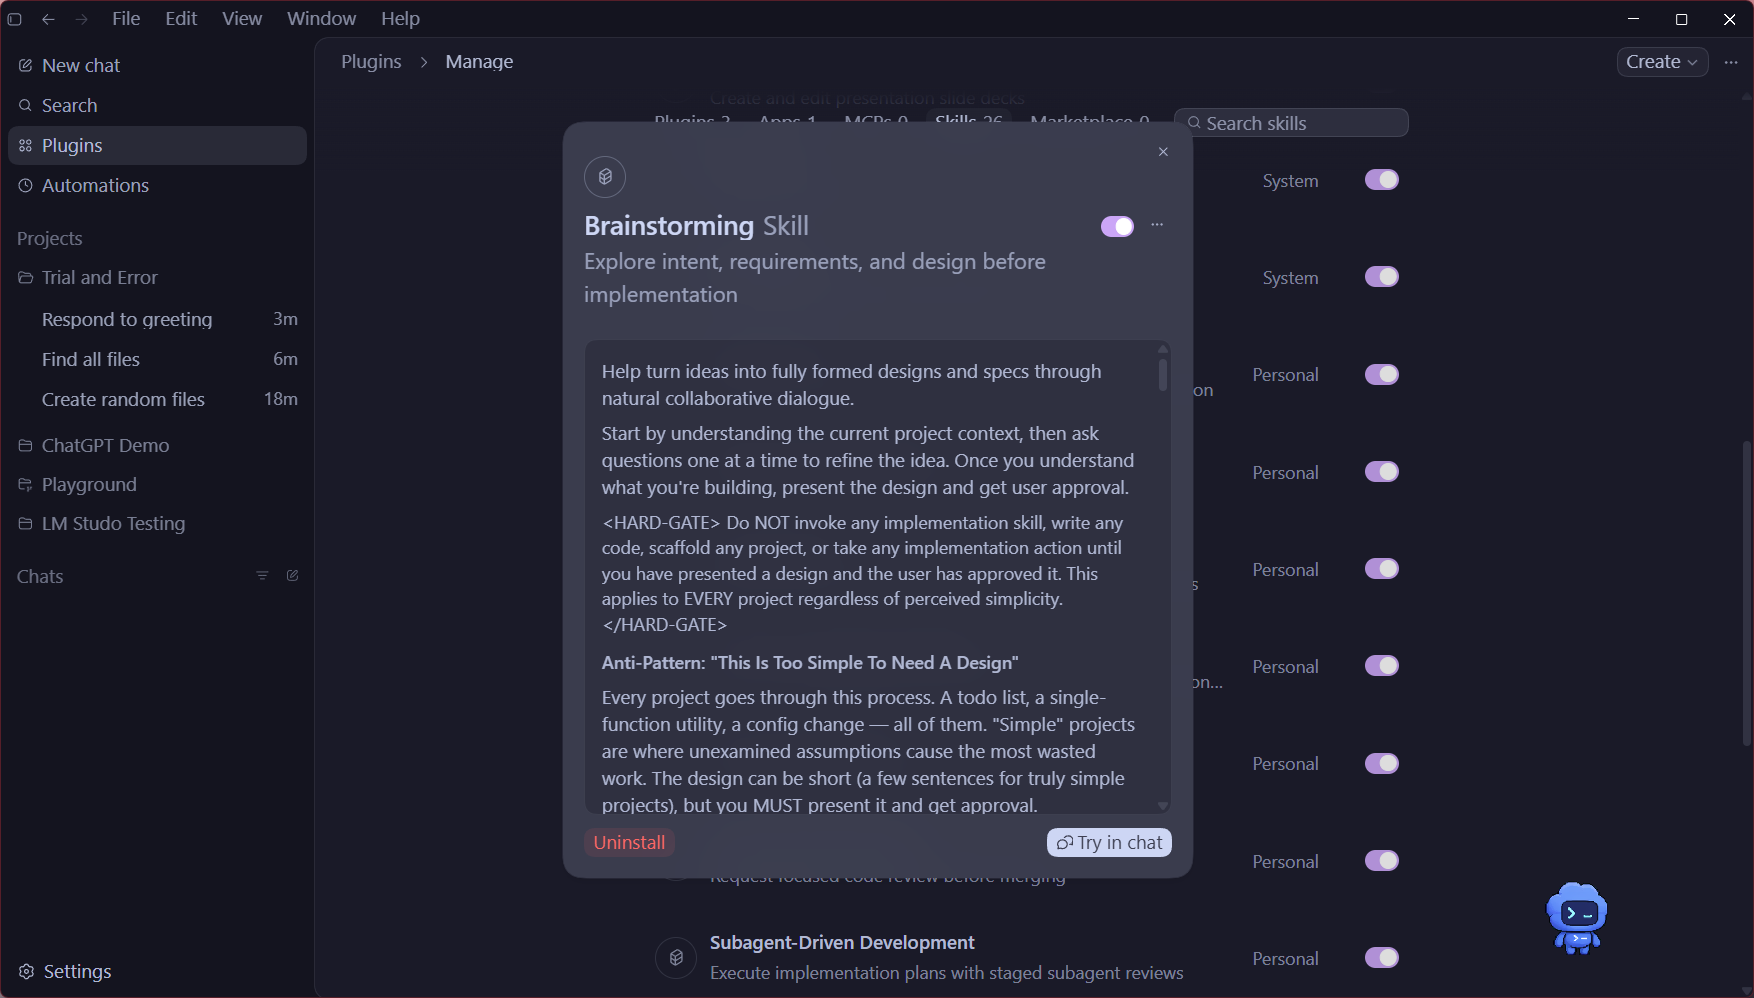The image size is (1754, 998).
Task: Click the sidebar toggle icon in the title bar
Action: click(15, 19)
